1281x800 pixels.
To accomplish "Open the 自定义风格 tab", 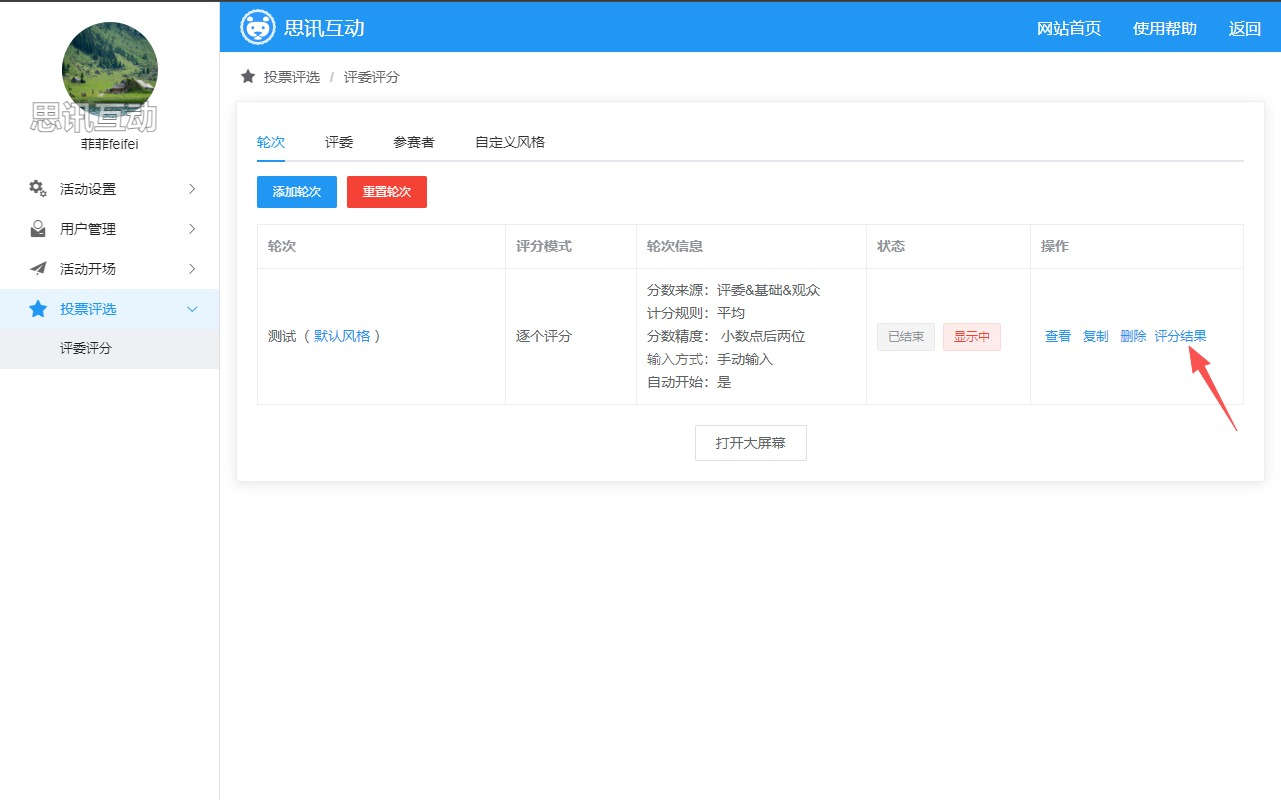I will tap(510, 142).
